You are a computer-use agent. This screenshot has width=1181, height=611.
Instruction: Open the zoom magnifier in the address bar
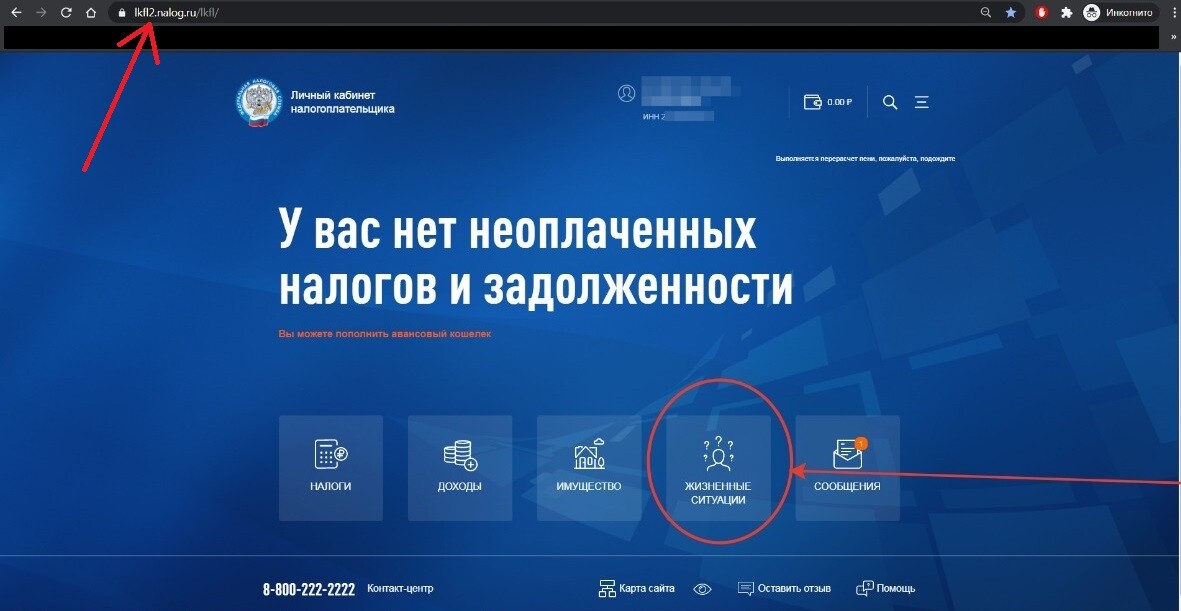point(986,13)
